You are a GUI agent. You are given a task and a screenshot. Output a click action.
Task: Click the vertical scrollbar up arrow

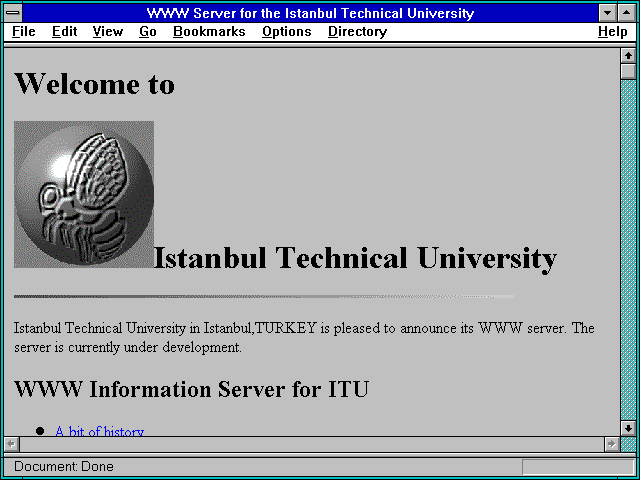click(628, 56)
